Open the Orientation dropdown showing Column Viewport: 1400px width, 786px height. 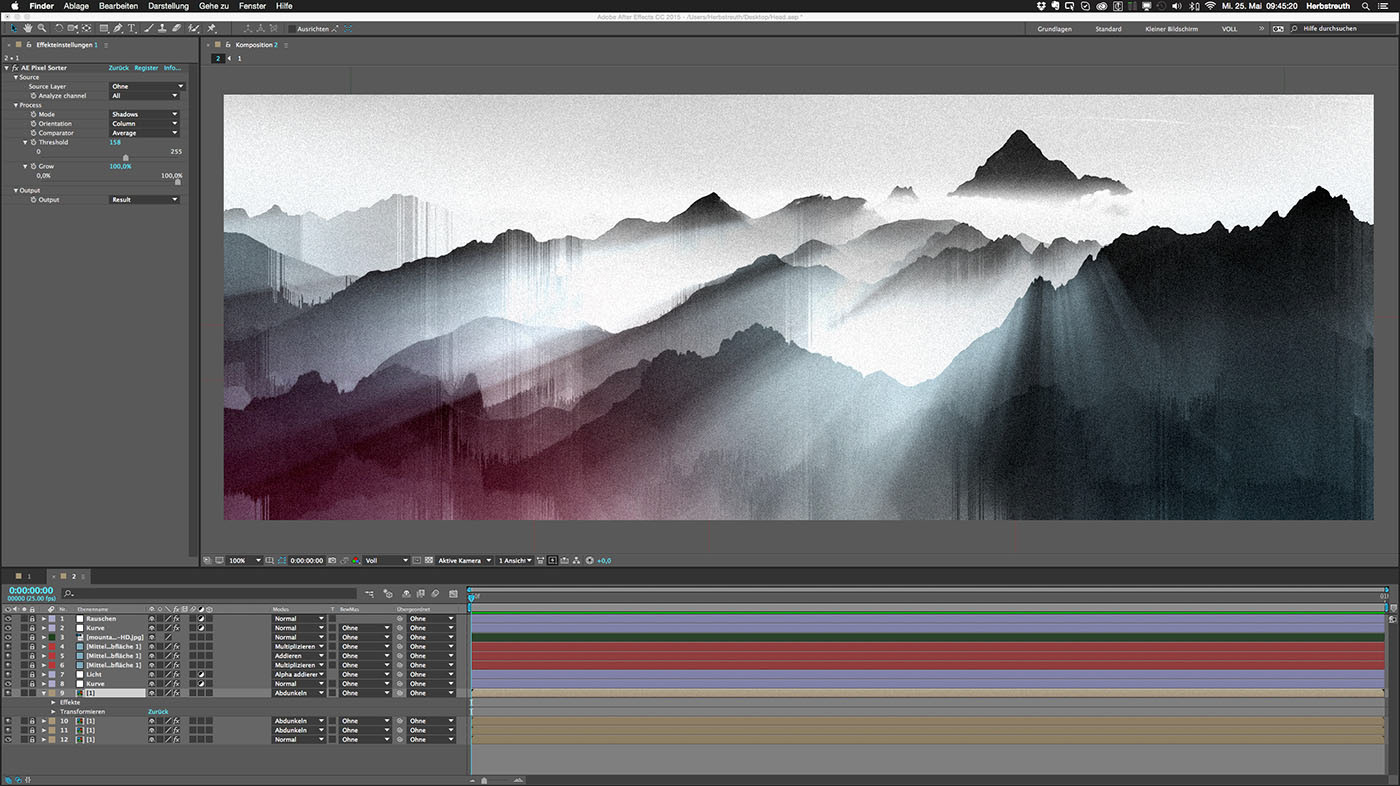[x=145, y=124]
